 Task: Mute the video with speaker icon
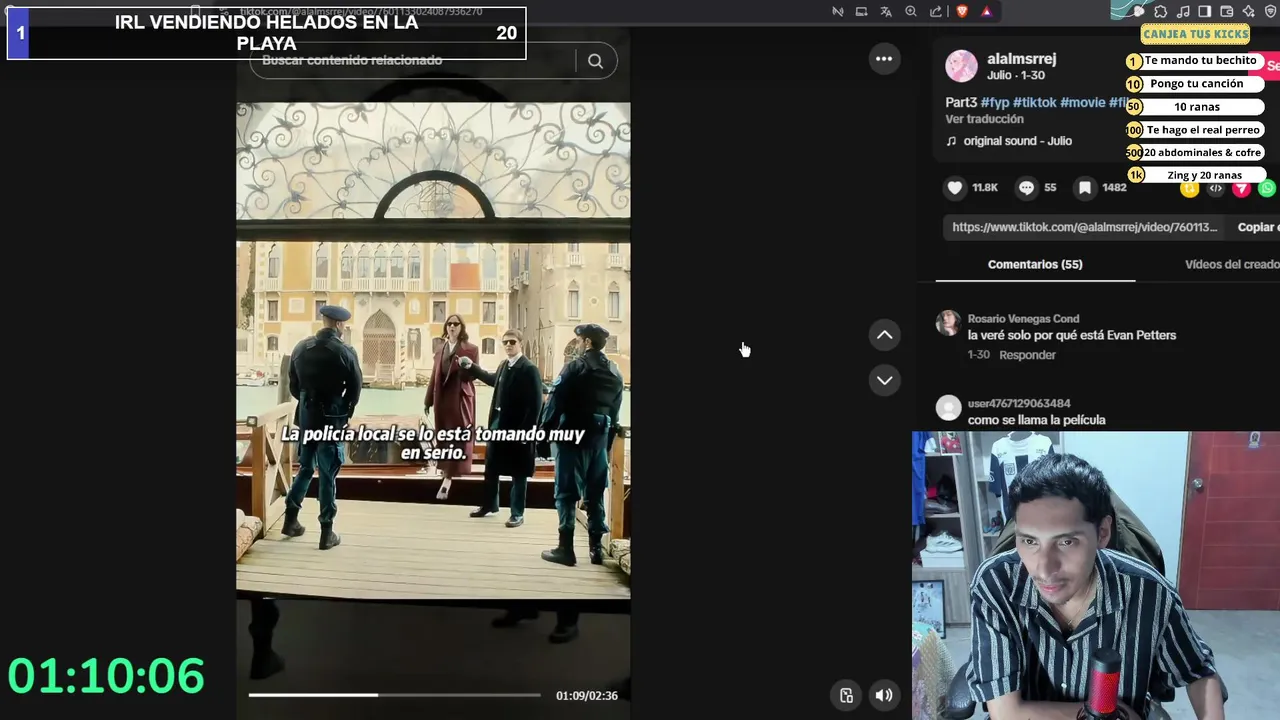pyautogui.click(x=884, y=696)
